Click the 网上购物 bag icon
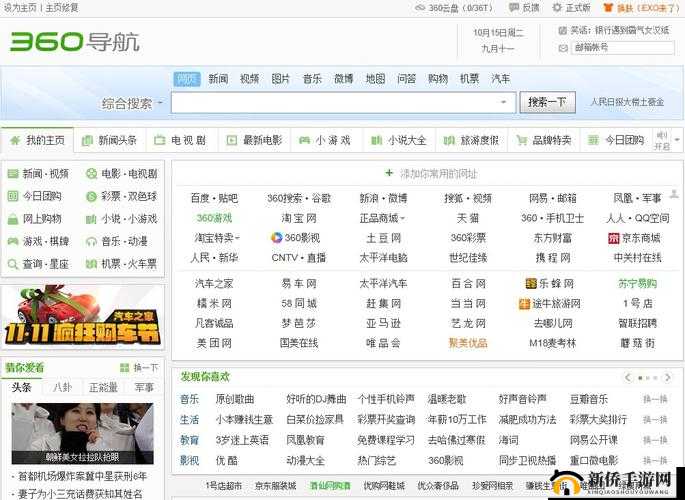This screenshot has width=685, height=500. click(13, 219)
